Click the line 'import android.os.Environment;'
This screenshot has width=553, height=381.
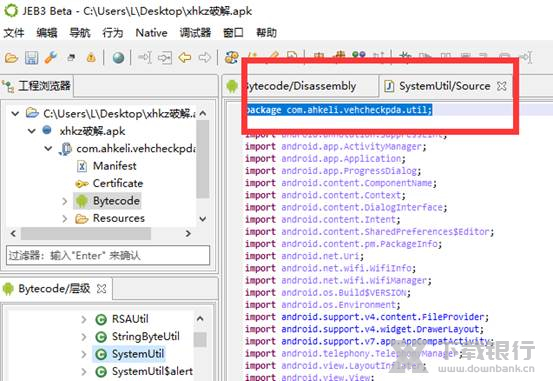click(322, 305)
